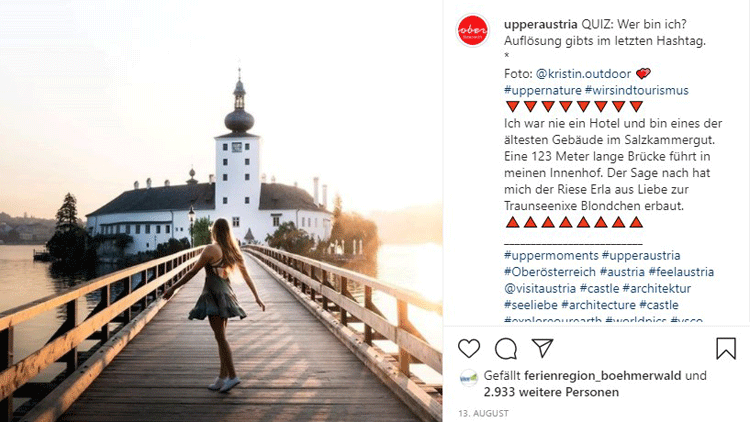The height and width of the screenshot is (422, 750).
Task: Open the #uppernature hashtag
Action: [542, 90]
